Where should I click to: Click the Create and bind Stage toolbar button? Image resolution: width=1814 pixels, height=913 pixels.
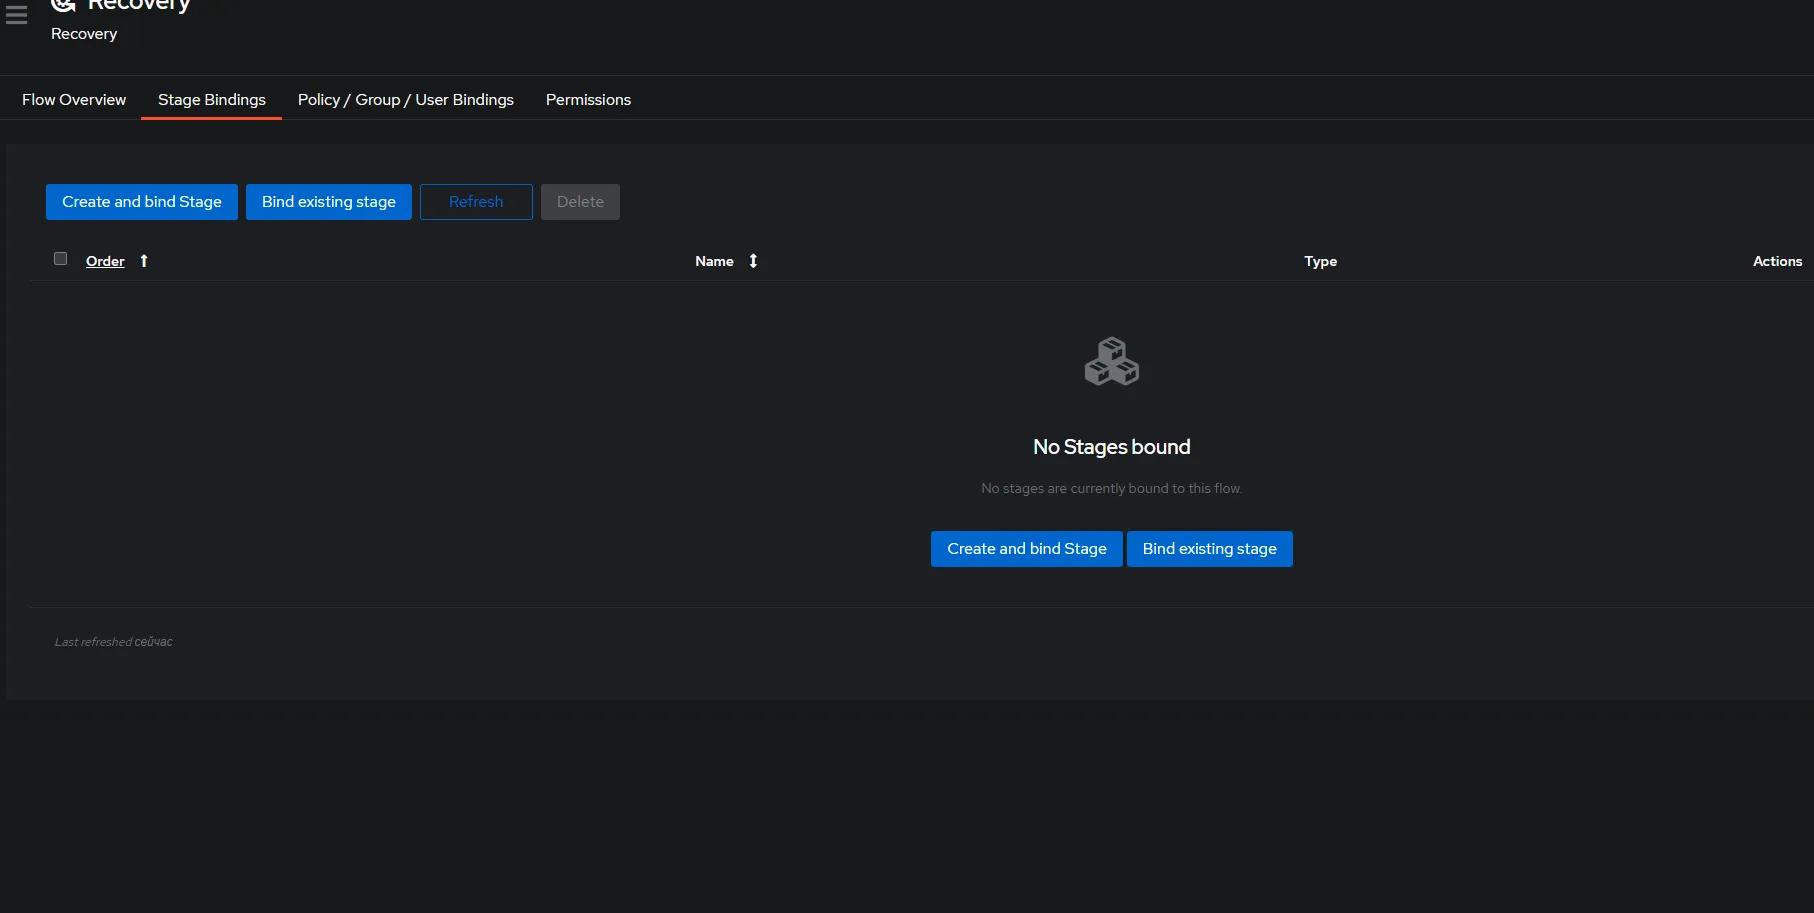141,201
